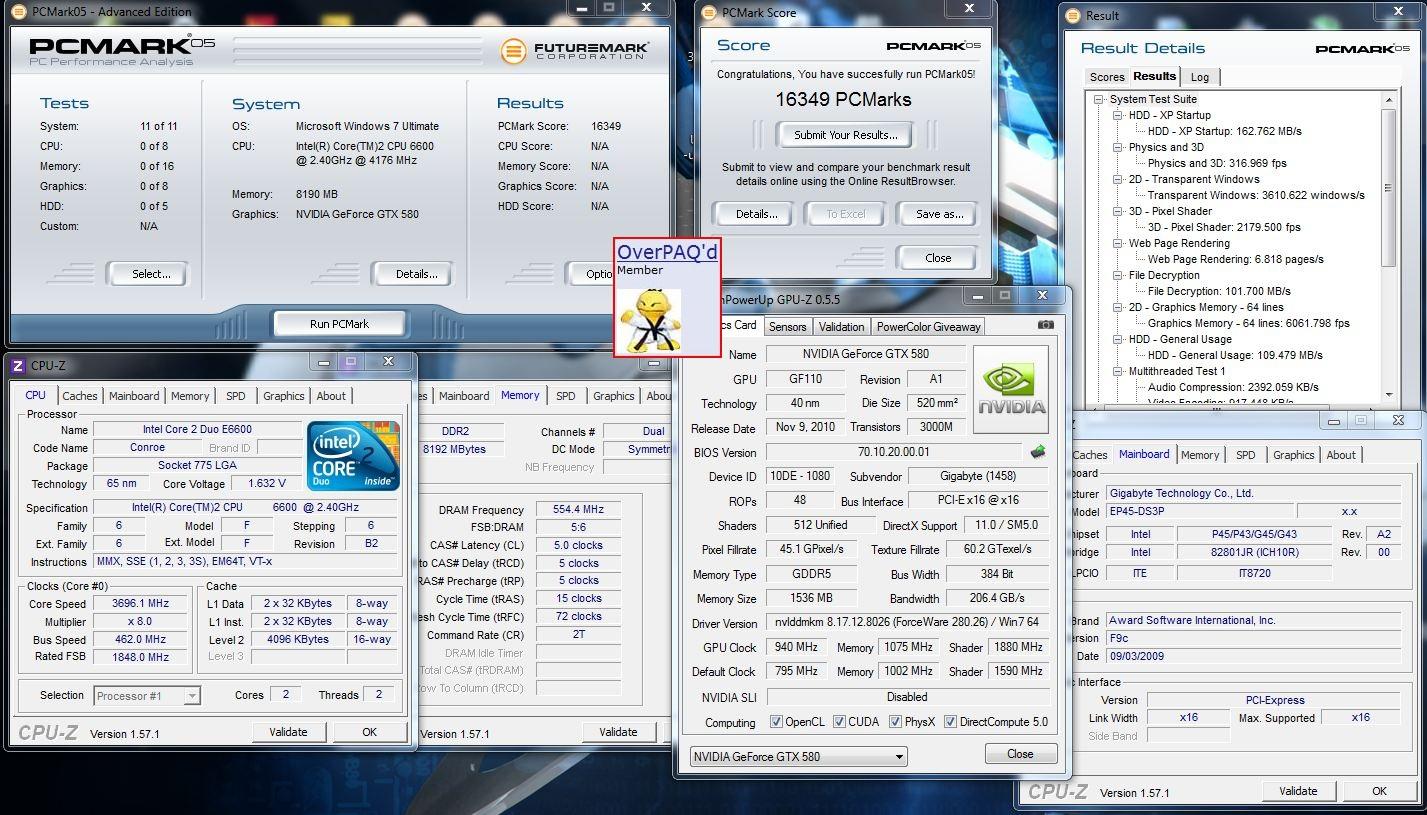Click the Intel Core 2 Duo logo
The image size is (1427, 815).
(353, 456)
